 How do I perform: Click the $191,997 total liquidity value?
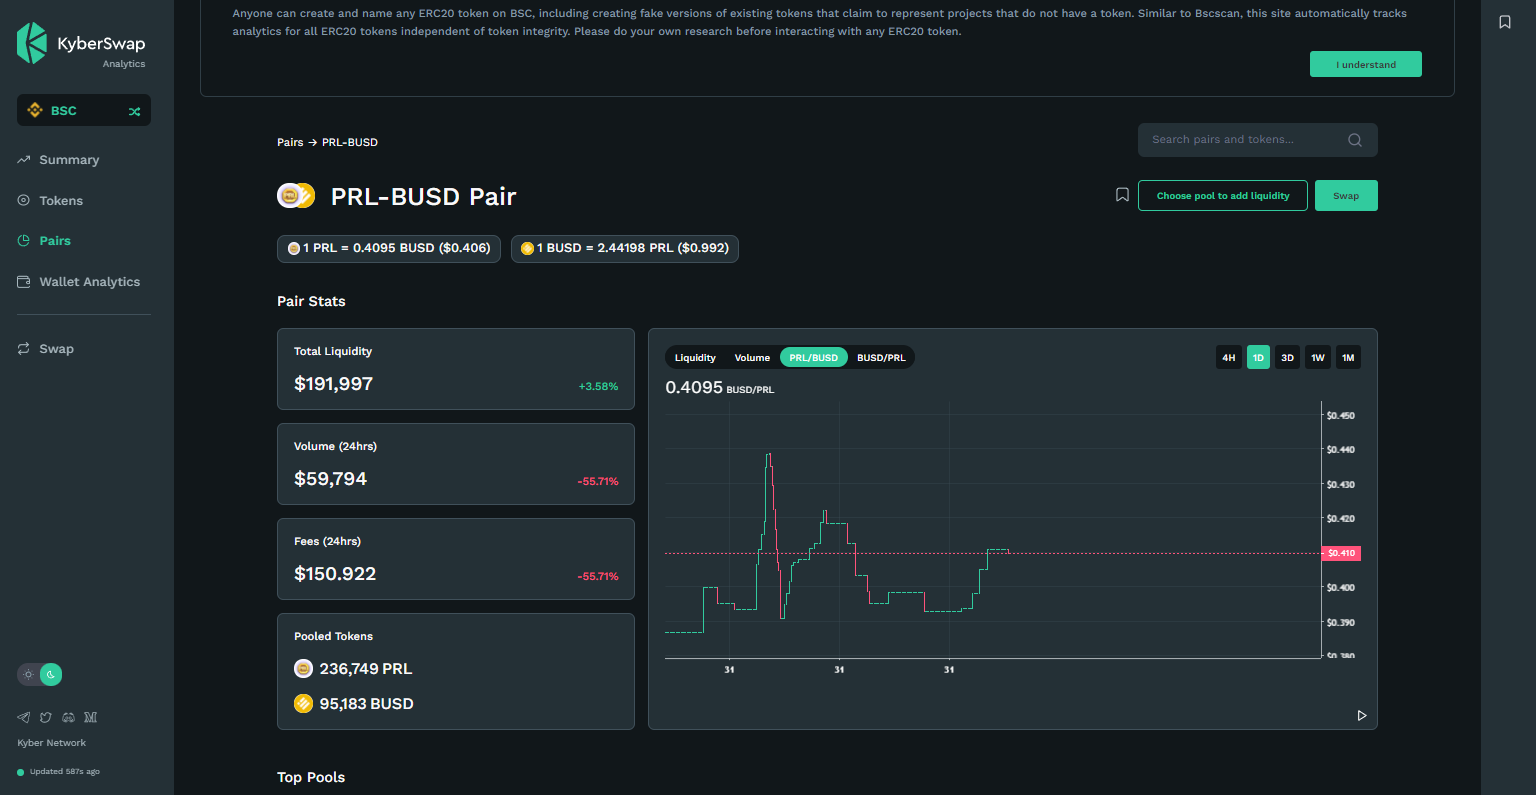(x=333, y=384)
